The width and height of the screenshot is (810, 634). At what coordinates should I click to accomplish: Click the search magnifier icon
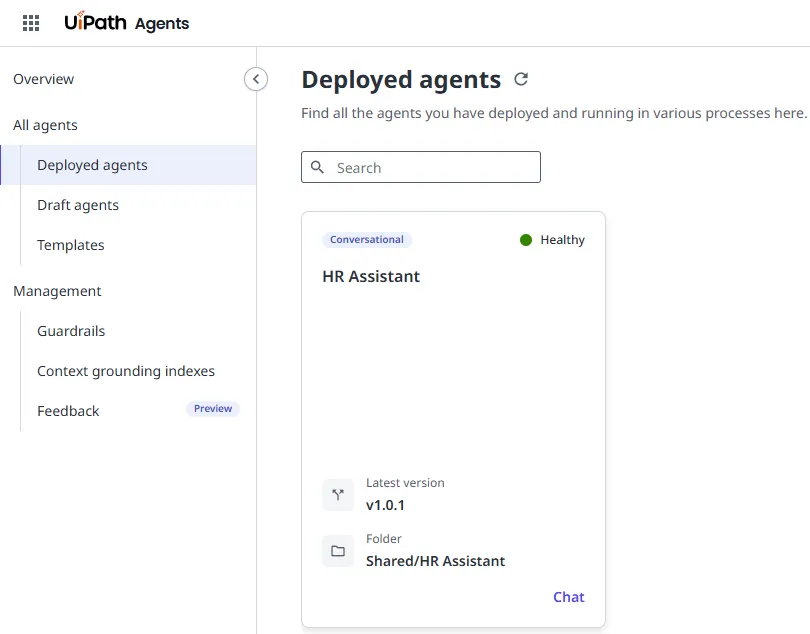pyautogui.click(x=317, y=167)
